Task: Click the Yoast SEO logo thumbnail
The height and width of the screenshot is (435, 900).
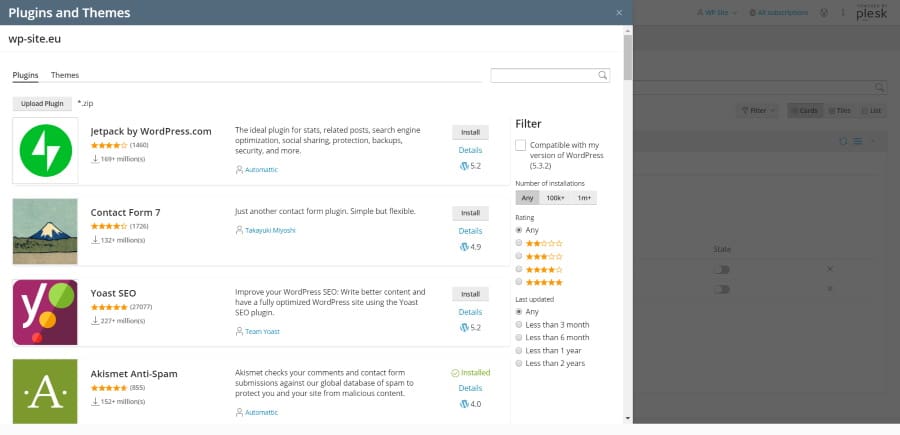Action: point(45,312)
